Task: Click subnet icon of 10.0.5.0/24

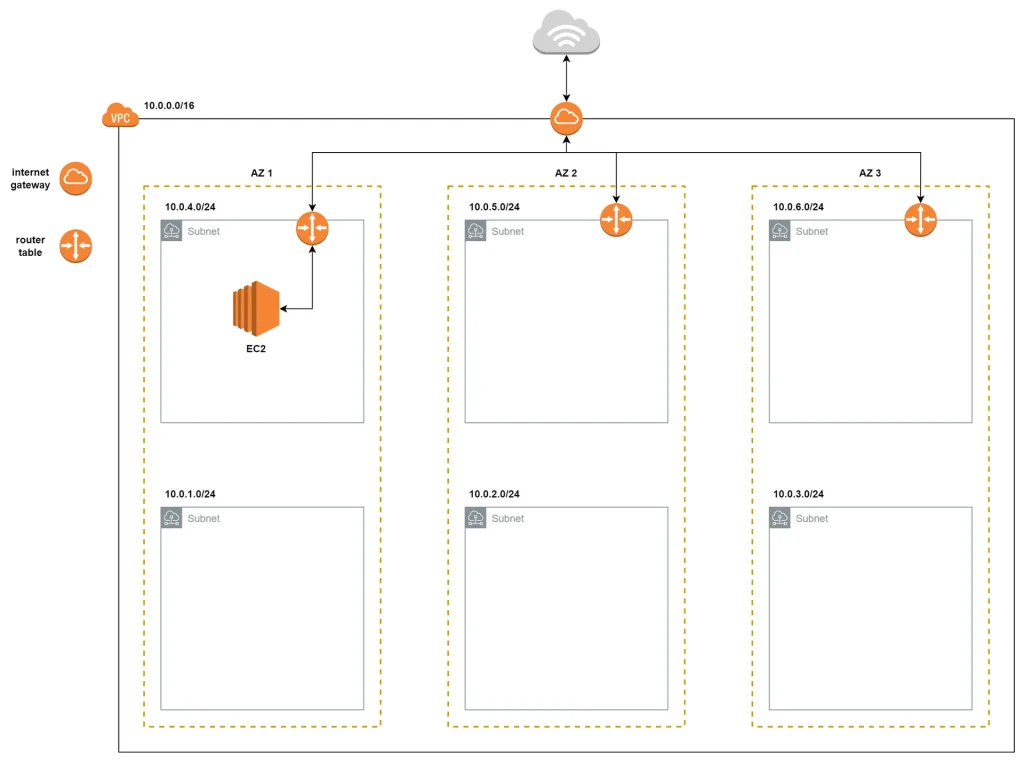Action: 475,231
